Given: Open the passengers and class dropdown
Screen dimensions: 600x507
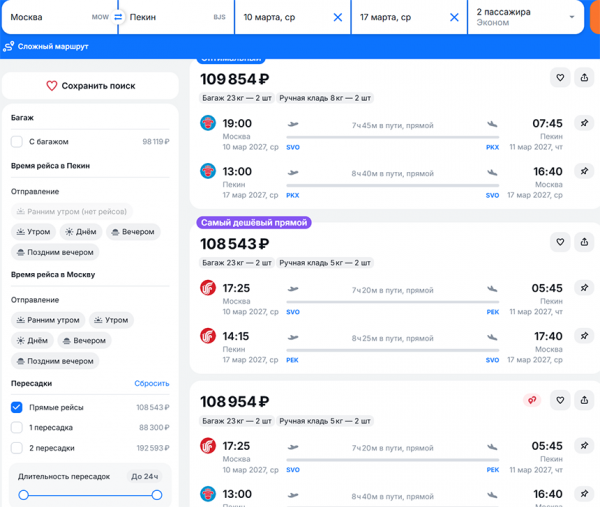Looking at the screenshot, I should 525,17.
